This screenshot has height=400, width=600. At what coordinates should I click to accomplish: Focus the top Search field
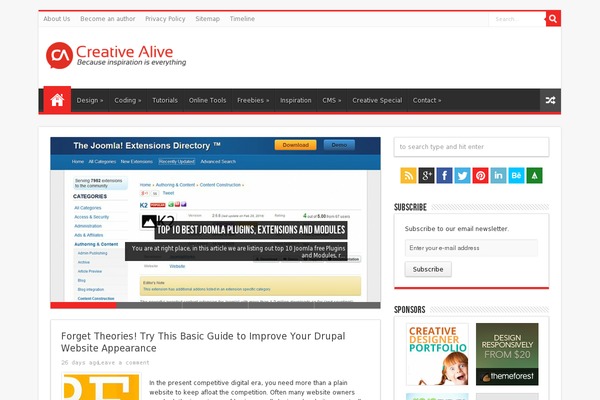click(517, 19)
